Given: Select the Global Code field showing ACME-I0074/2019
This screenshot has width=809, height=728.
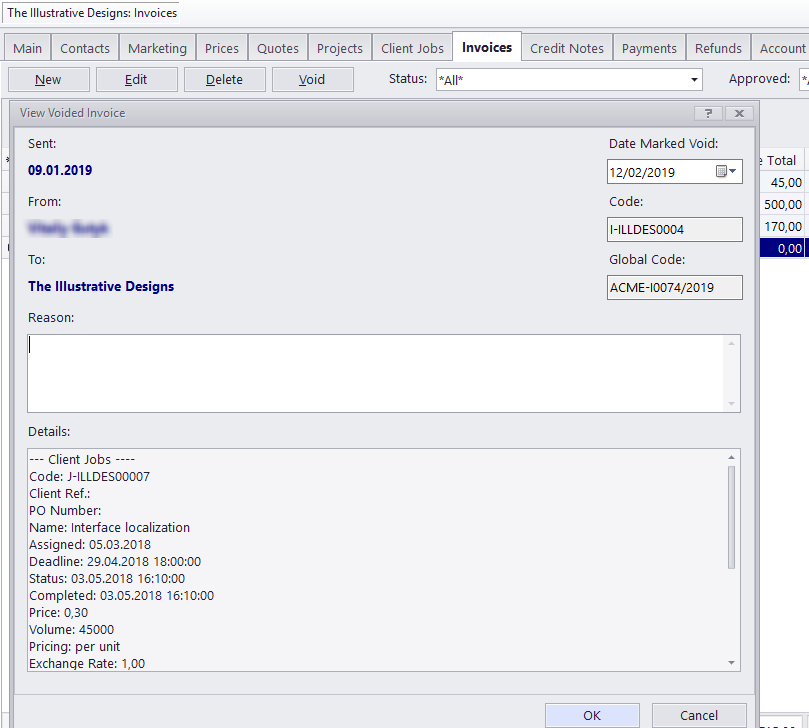Looking at the screenshot, I should (674, 287).
